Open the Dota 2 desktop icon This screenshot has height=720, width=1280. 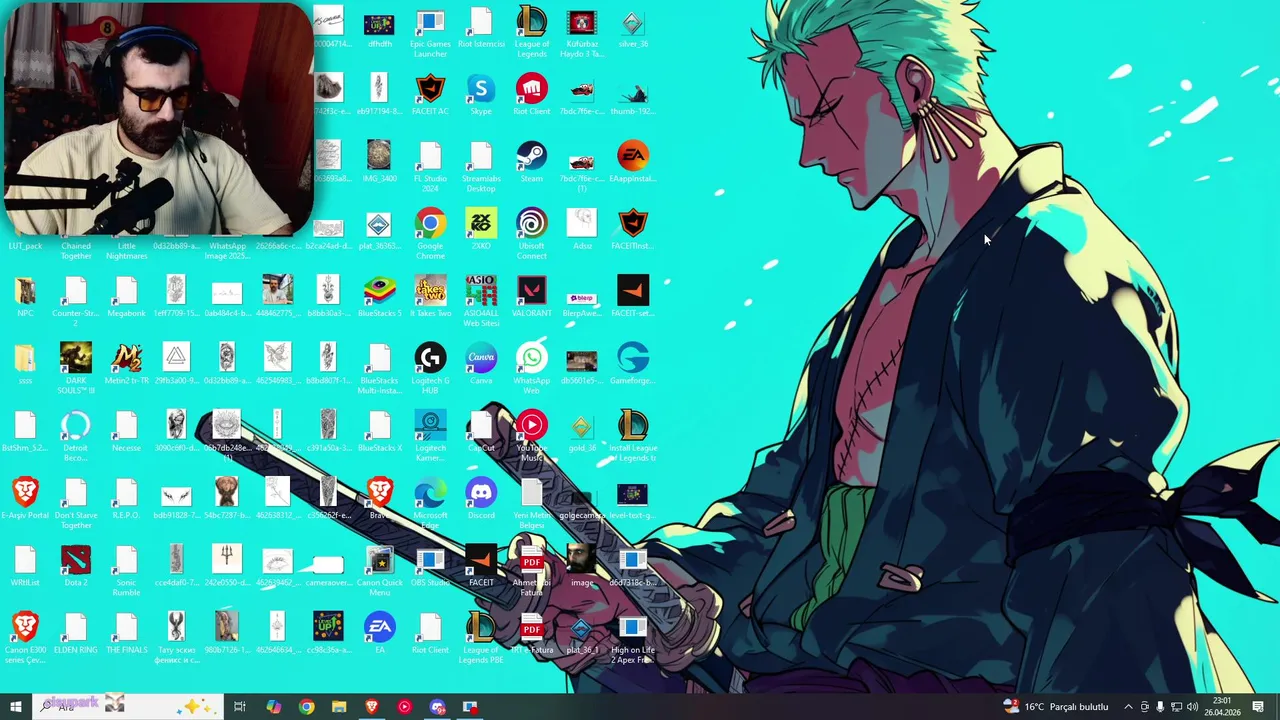point(76,564)
